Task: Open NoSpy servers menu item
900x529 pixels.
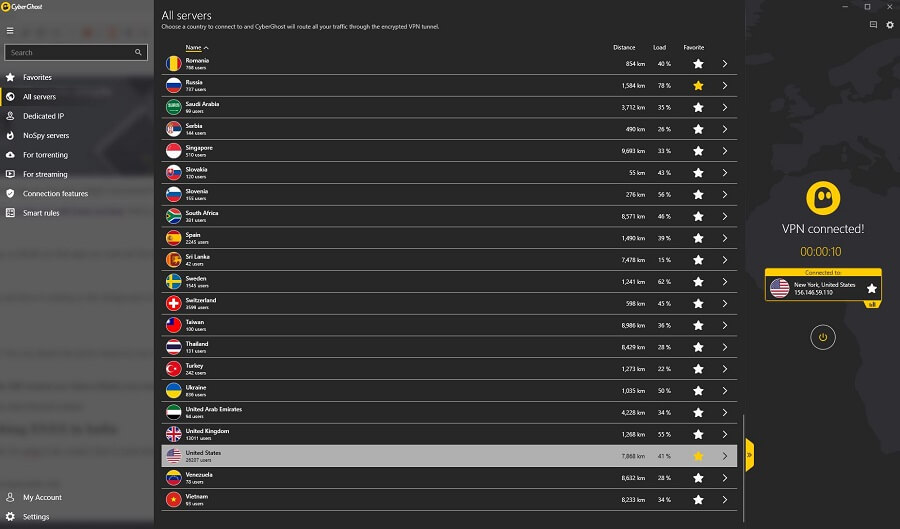Action: pyautogui.click(x=46, y=135)
